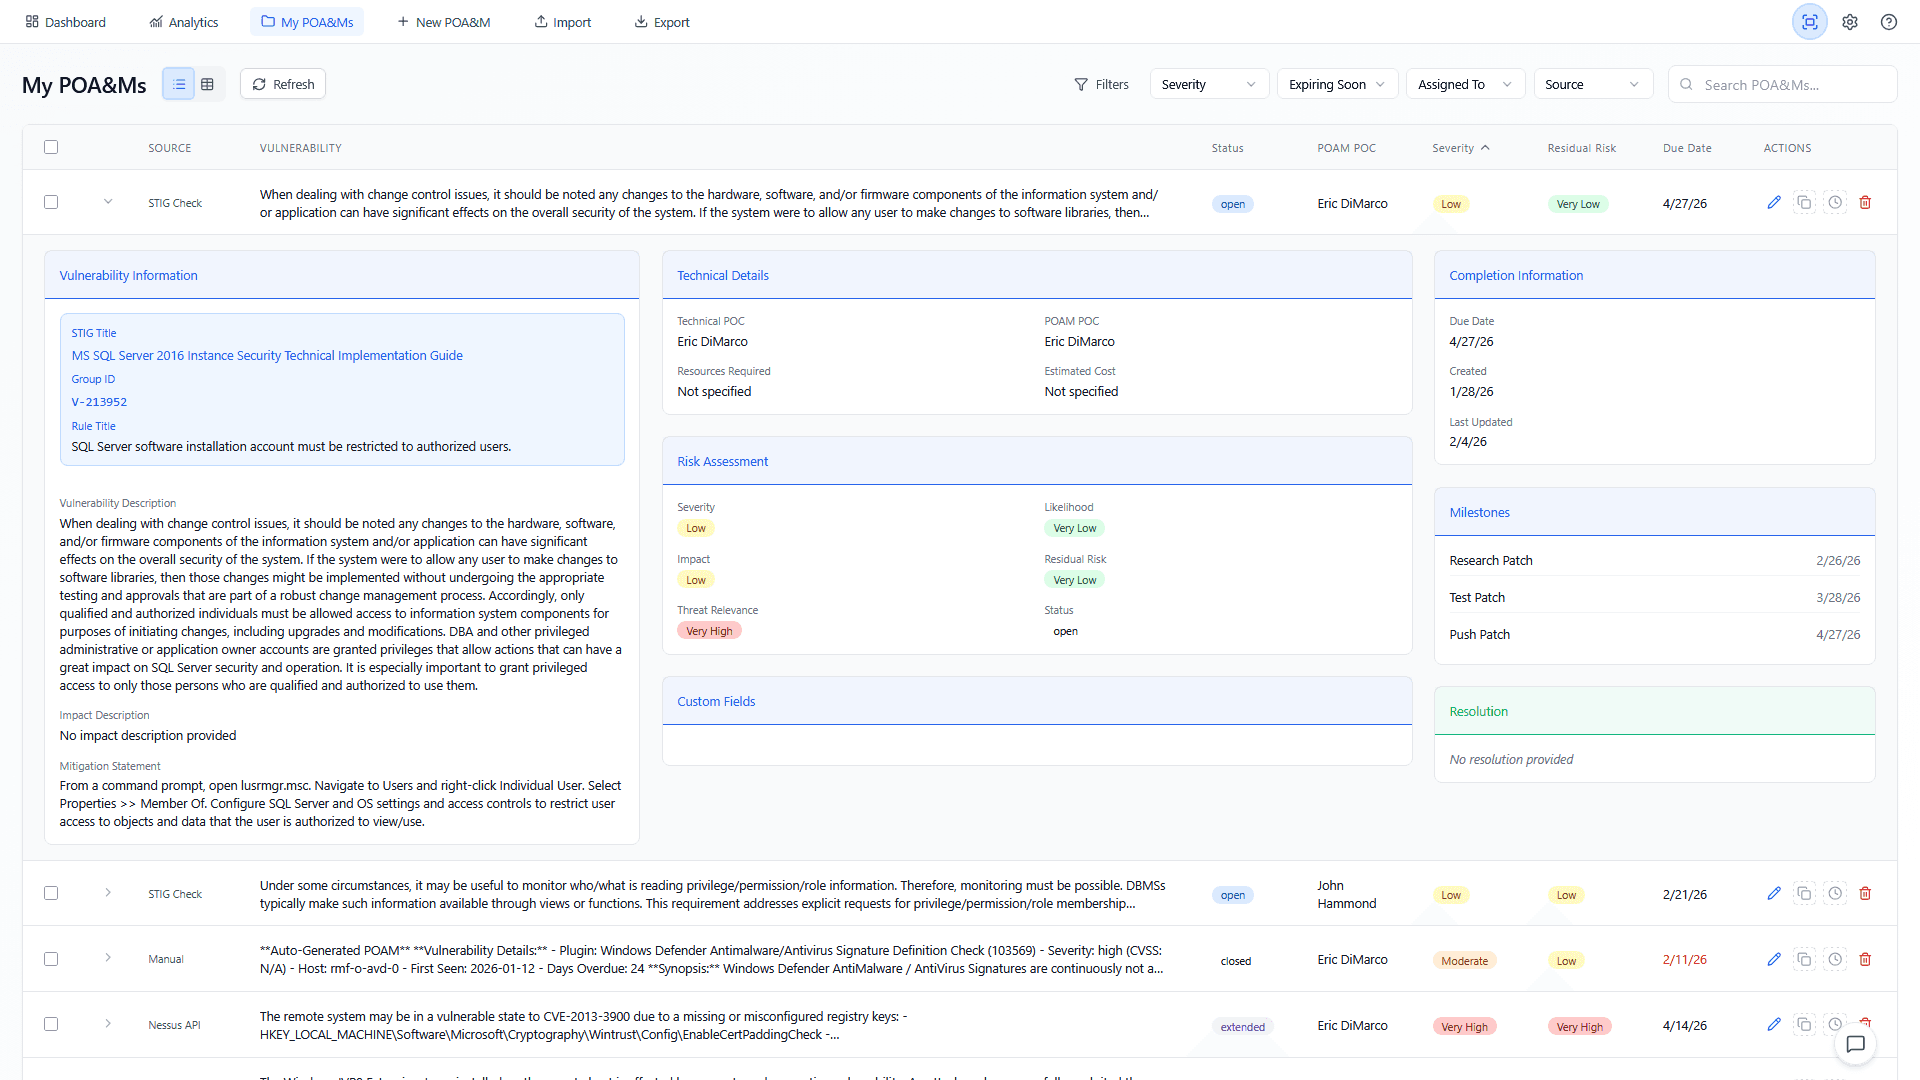Check the select-all checkbox in table header
This screenshot has height=1080, width=1920.
point(51,148)
